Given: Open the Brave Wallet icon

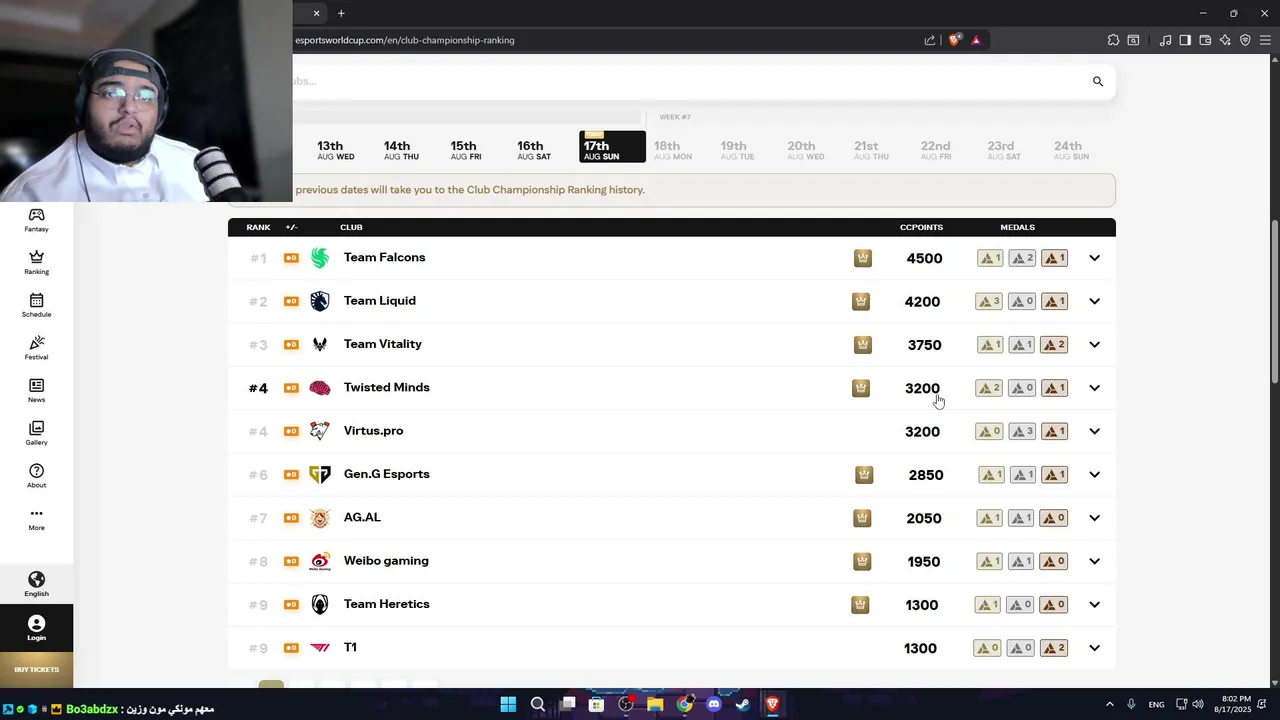Looking at the screenshot, I should tap(1205, 40).
